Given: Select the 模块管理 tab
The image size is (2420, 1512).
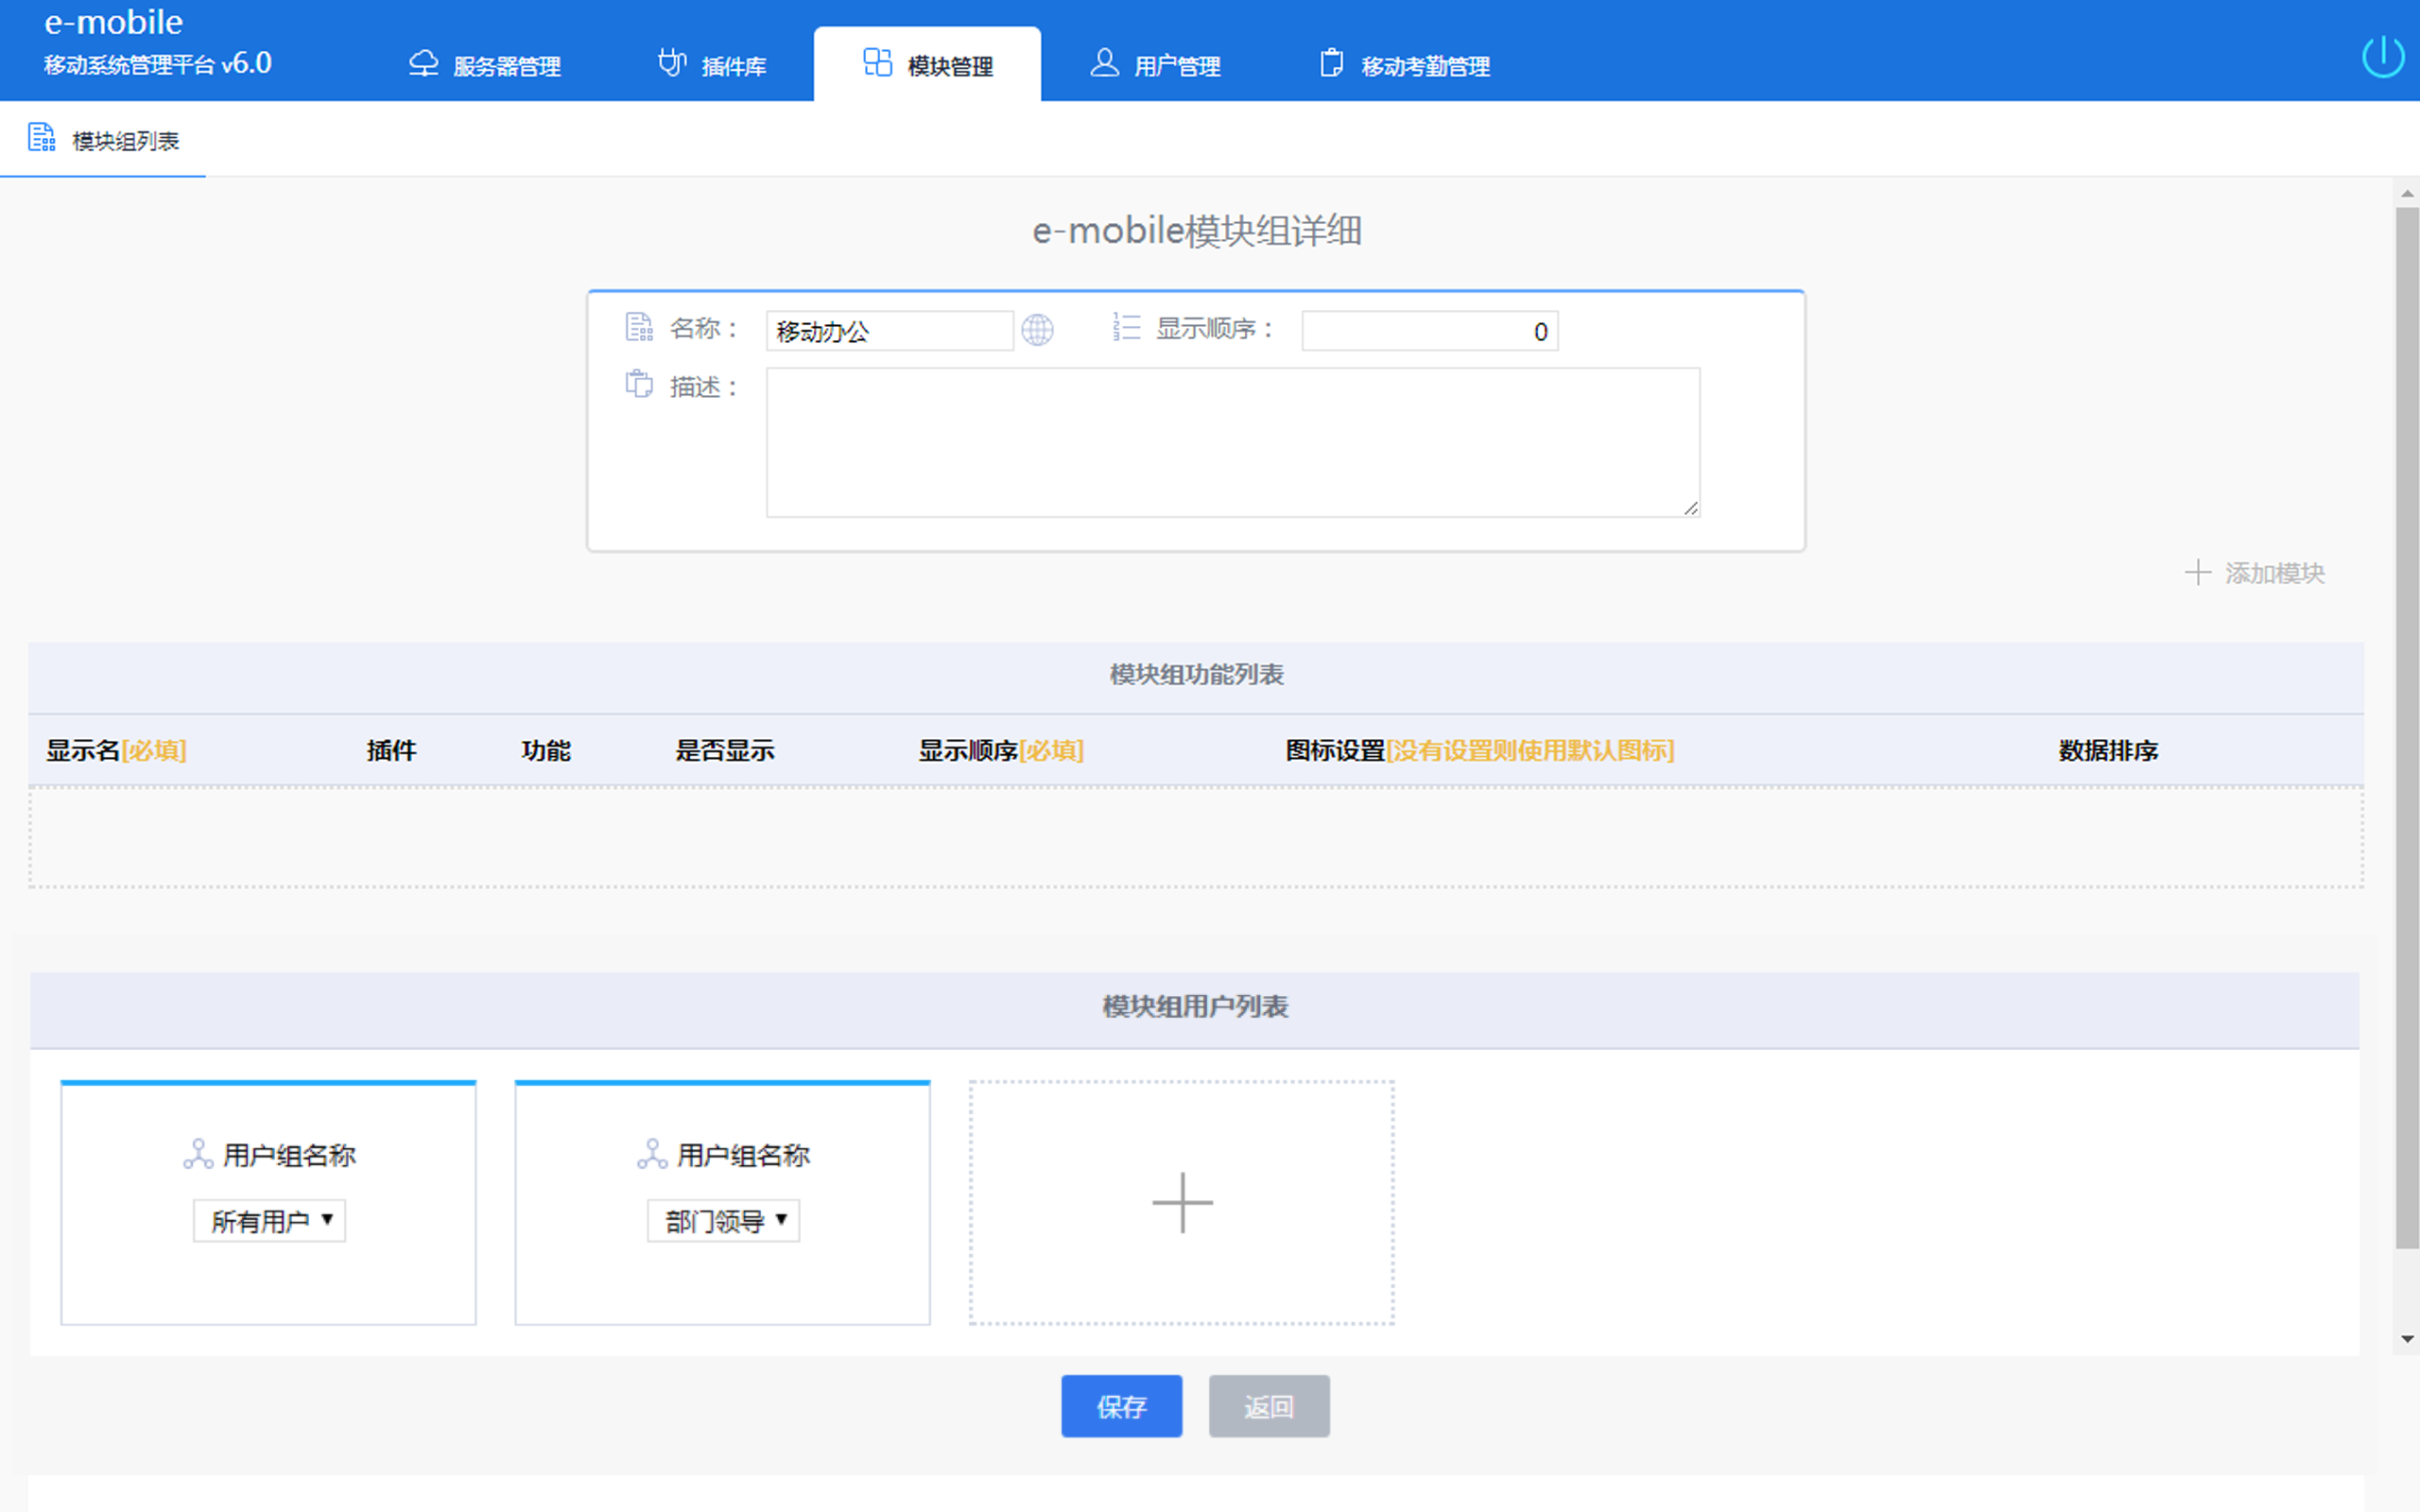Looking at the screenshot, I should (x=927, y=65).
